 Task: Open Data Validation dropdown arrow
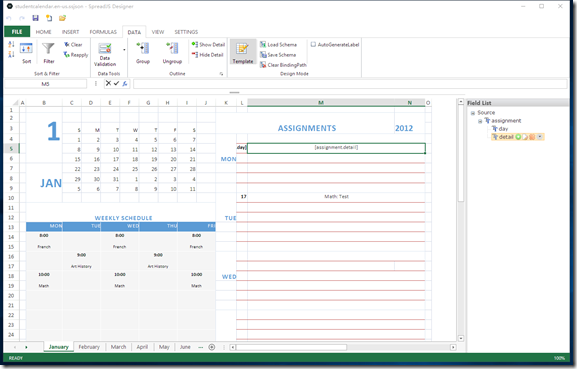[x=124, y=50]
